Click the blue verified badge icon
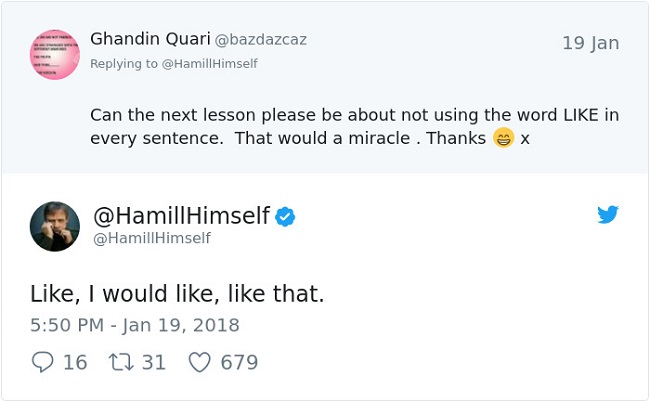Viewport: 650px width, 402px height. 285,216
